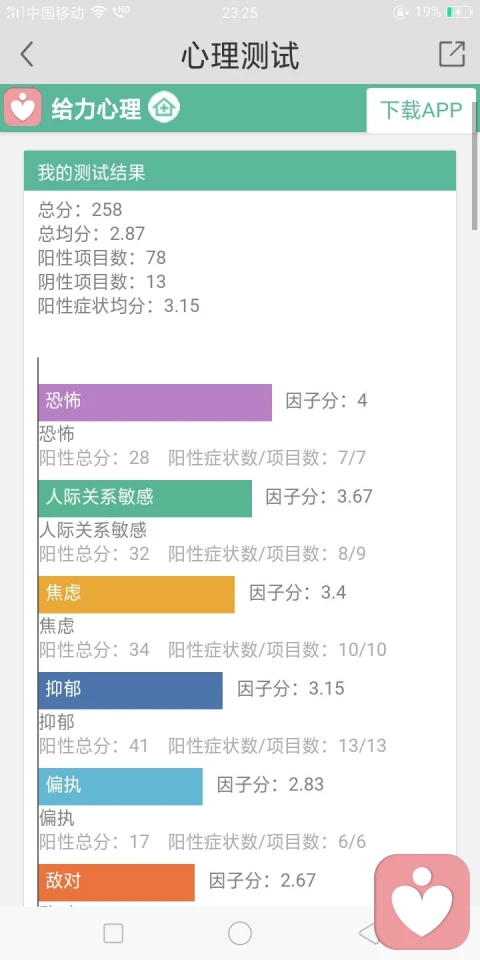Tap the 给力心理 pink heart logo

[23, 107]
